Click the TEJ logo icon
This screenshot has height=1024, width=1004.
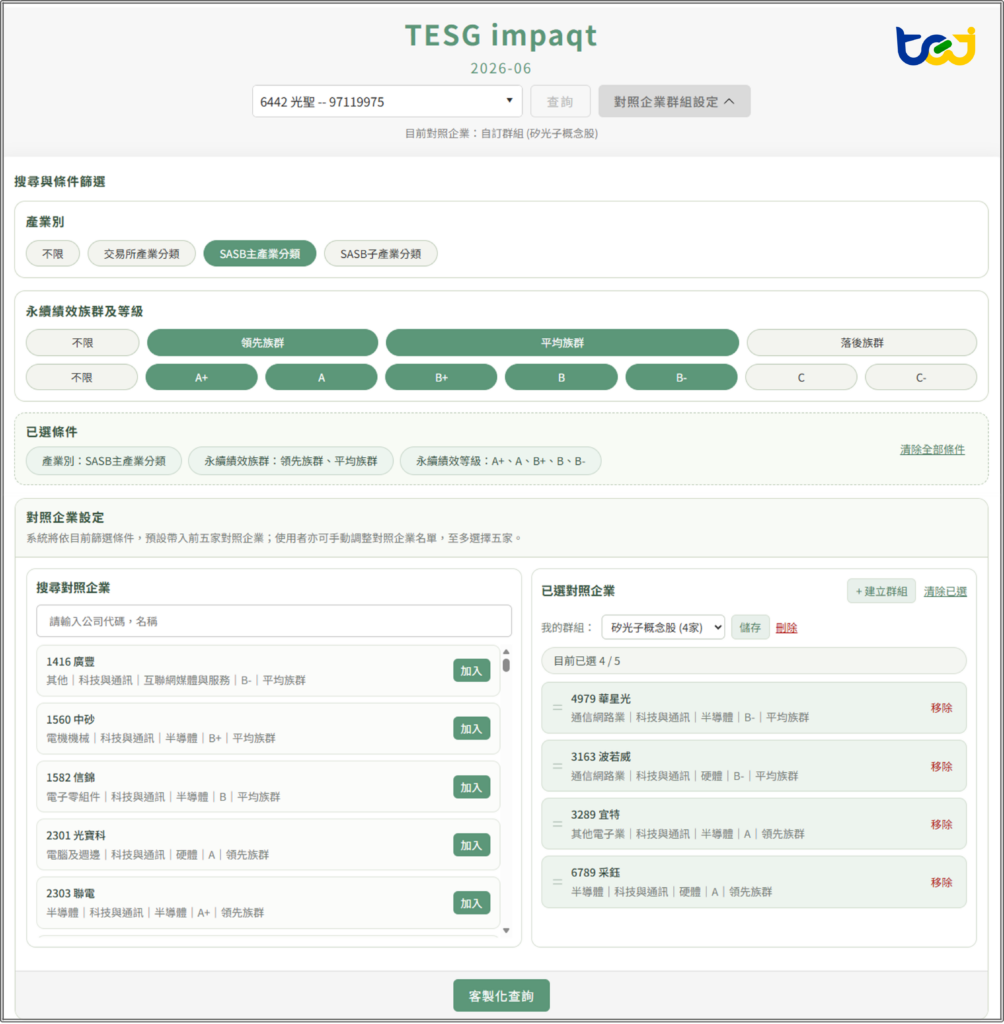pos(935,46)
